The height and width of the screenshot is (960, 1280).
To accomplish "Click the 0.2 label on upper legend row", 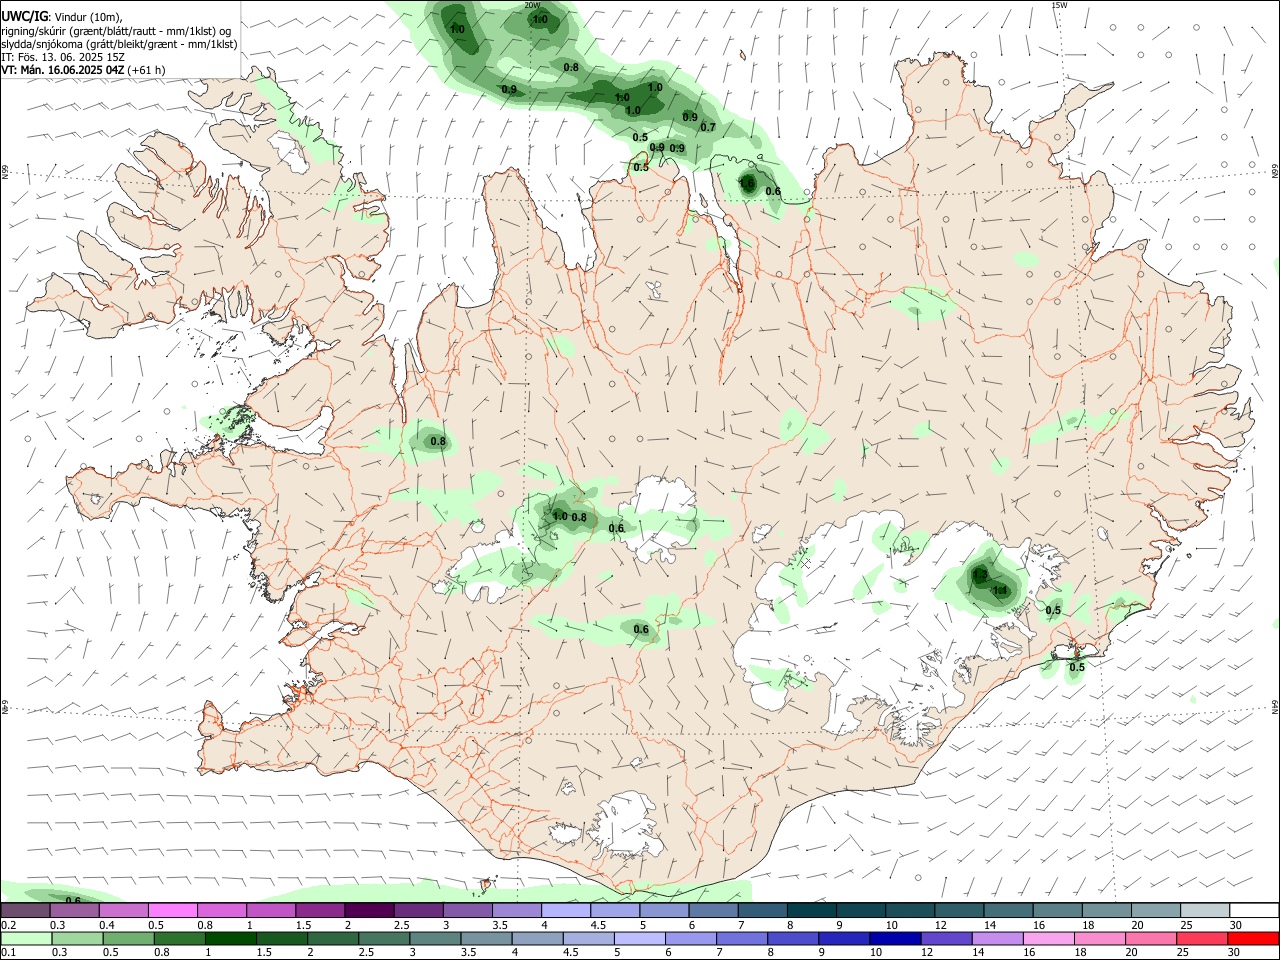I will tap(8, 925).
